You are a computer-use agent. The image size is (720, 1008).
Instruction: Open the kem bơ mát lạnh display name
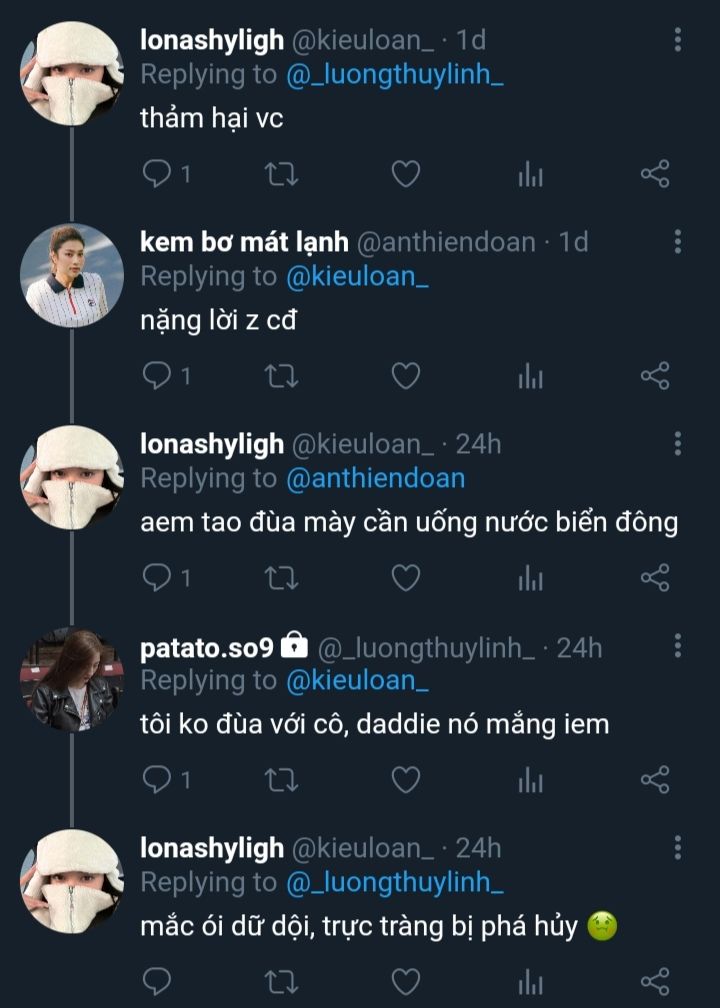coord(244,242)
